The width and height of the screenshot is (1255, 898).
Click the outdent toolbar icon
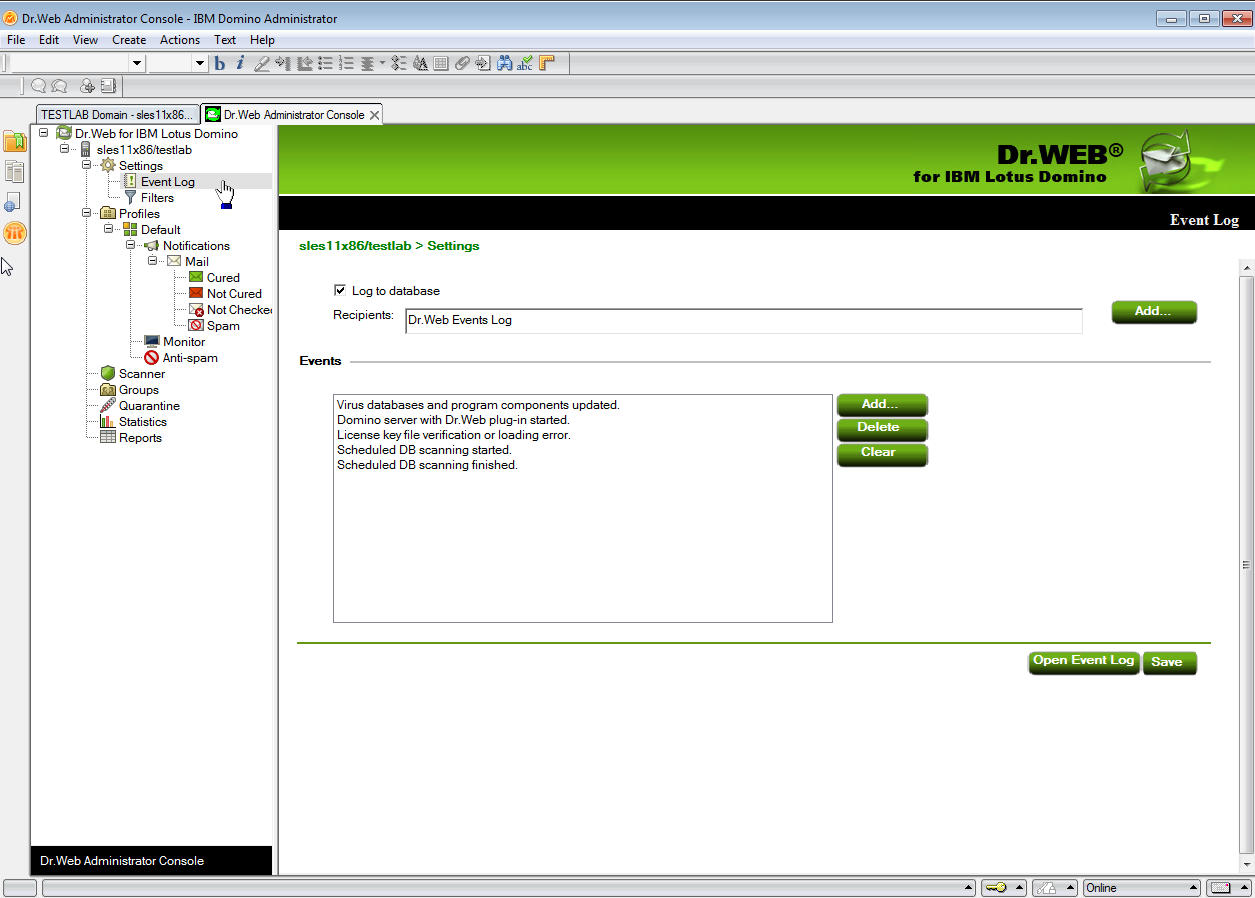(304, 63)
